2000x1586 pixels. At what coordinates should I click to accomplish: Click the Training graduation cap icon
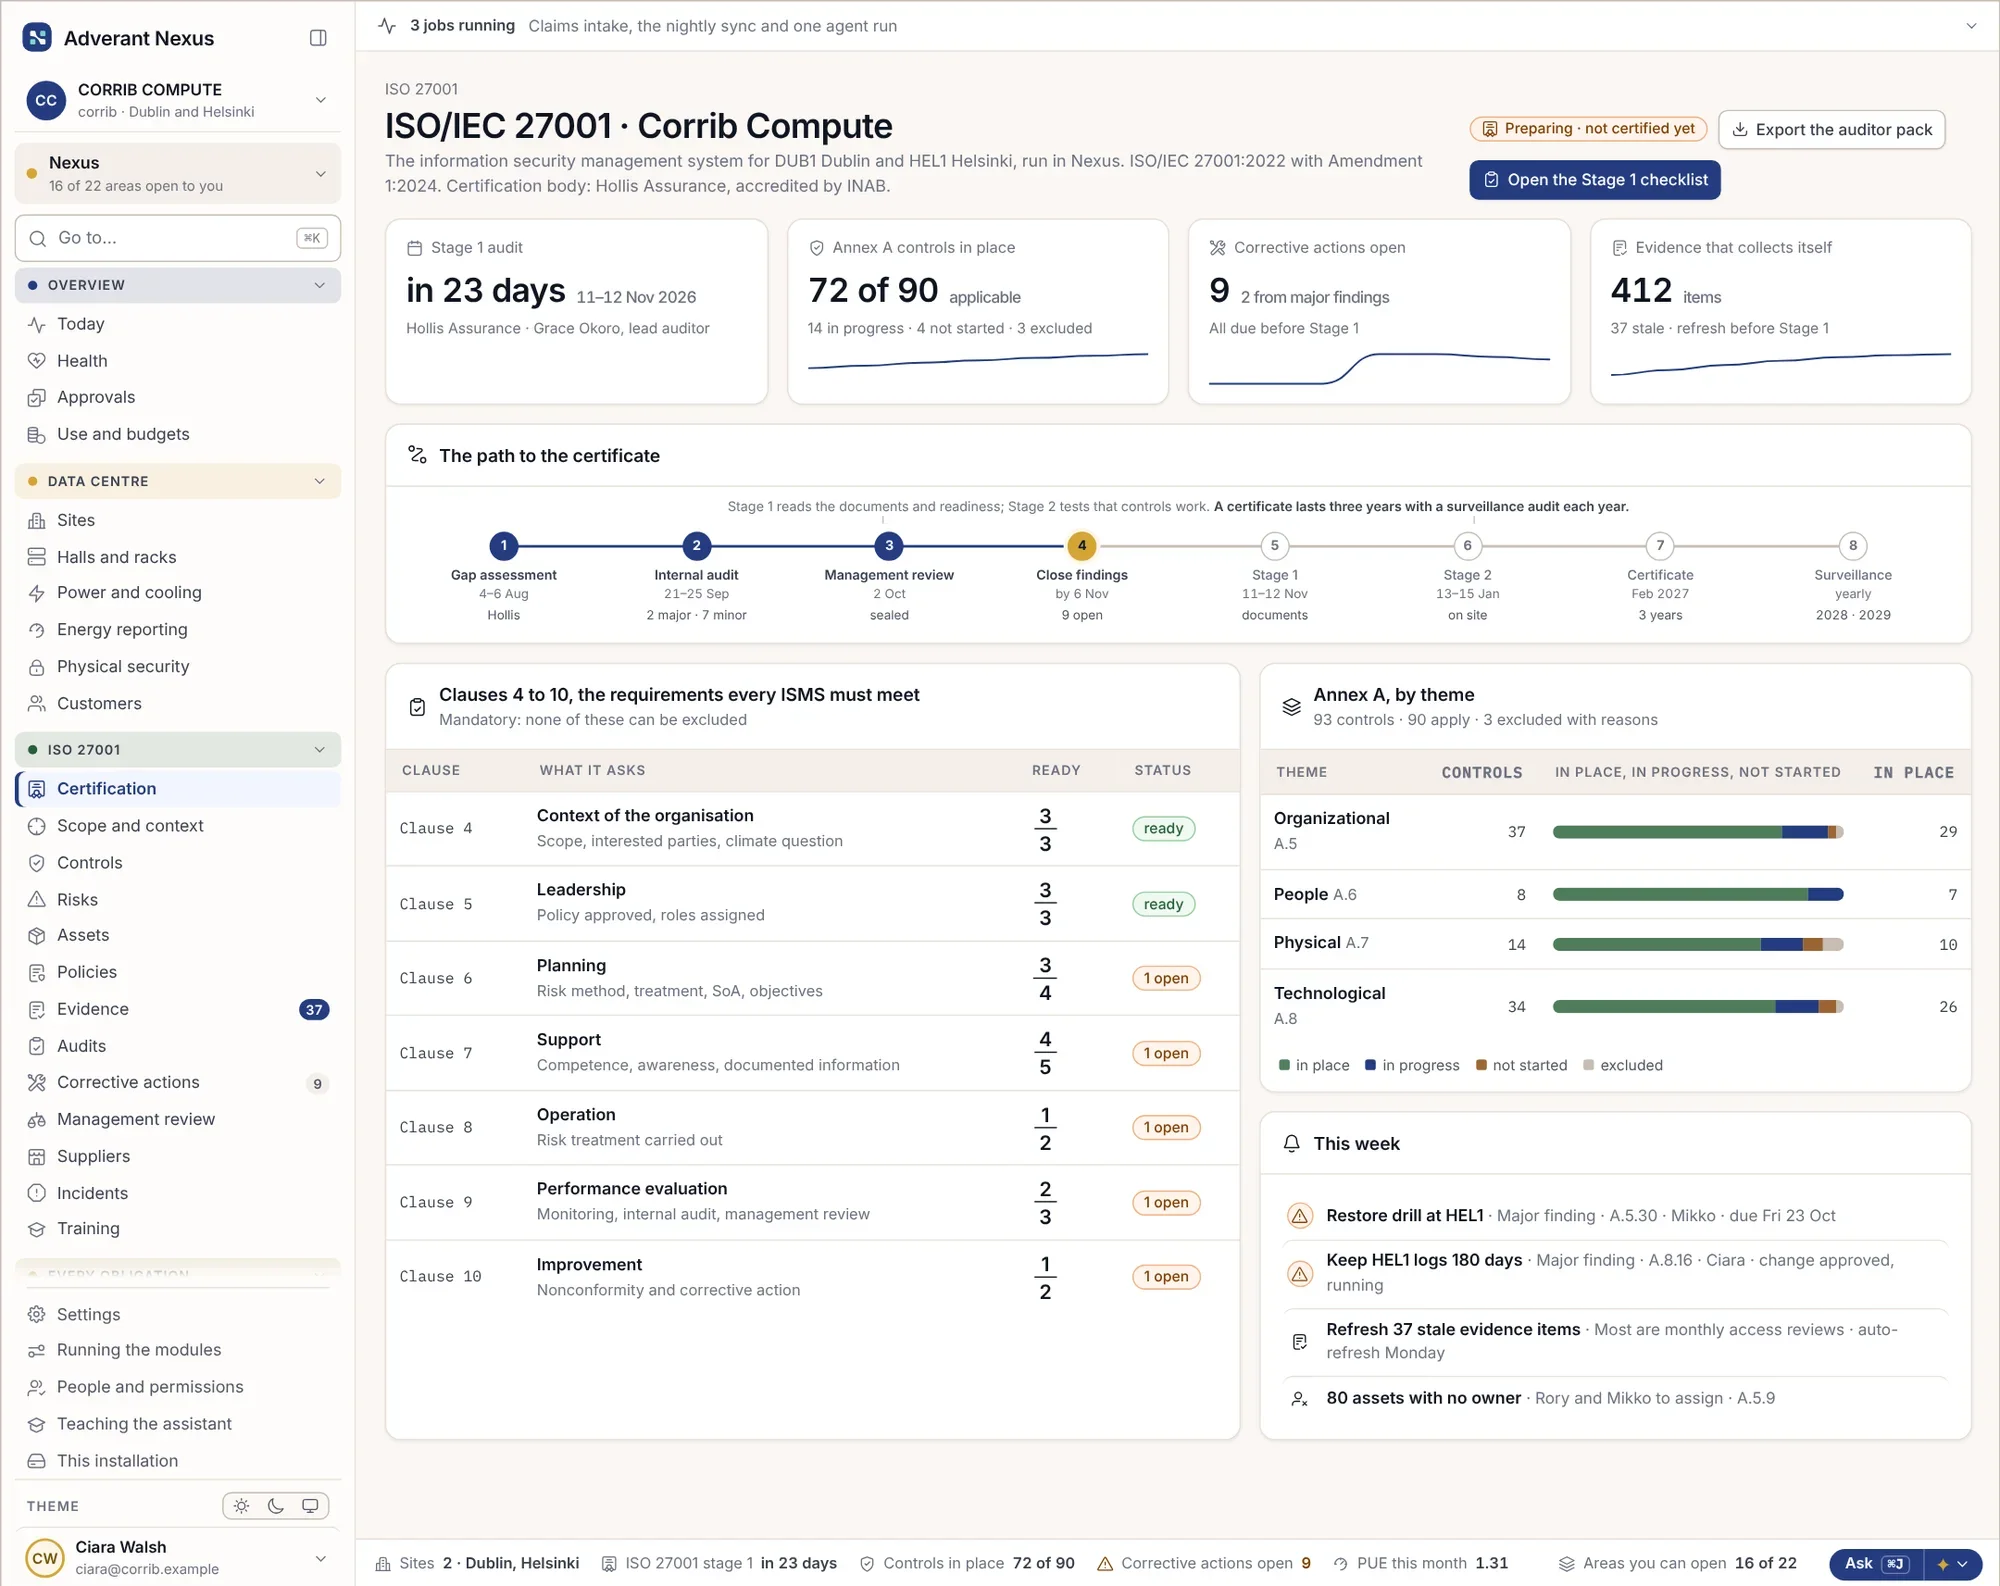[x=37, y=1229]
